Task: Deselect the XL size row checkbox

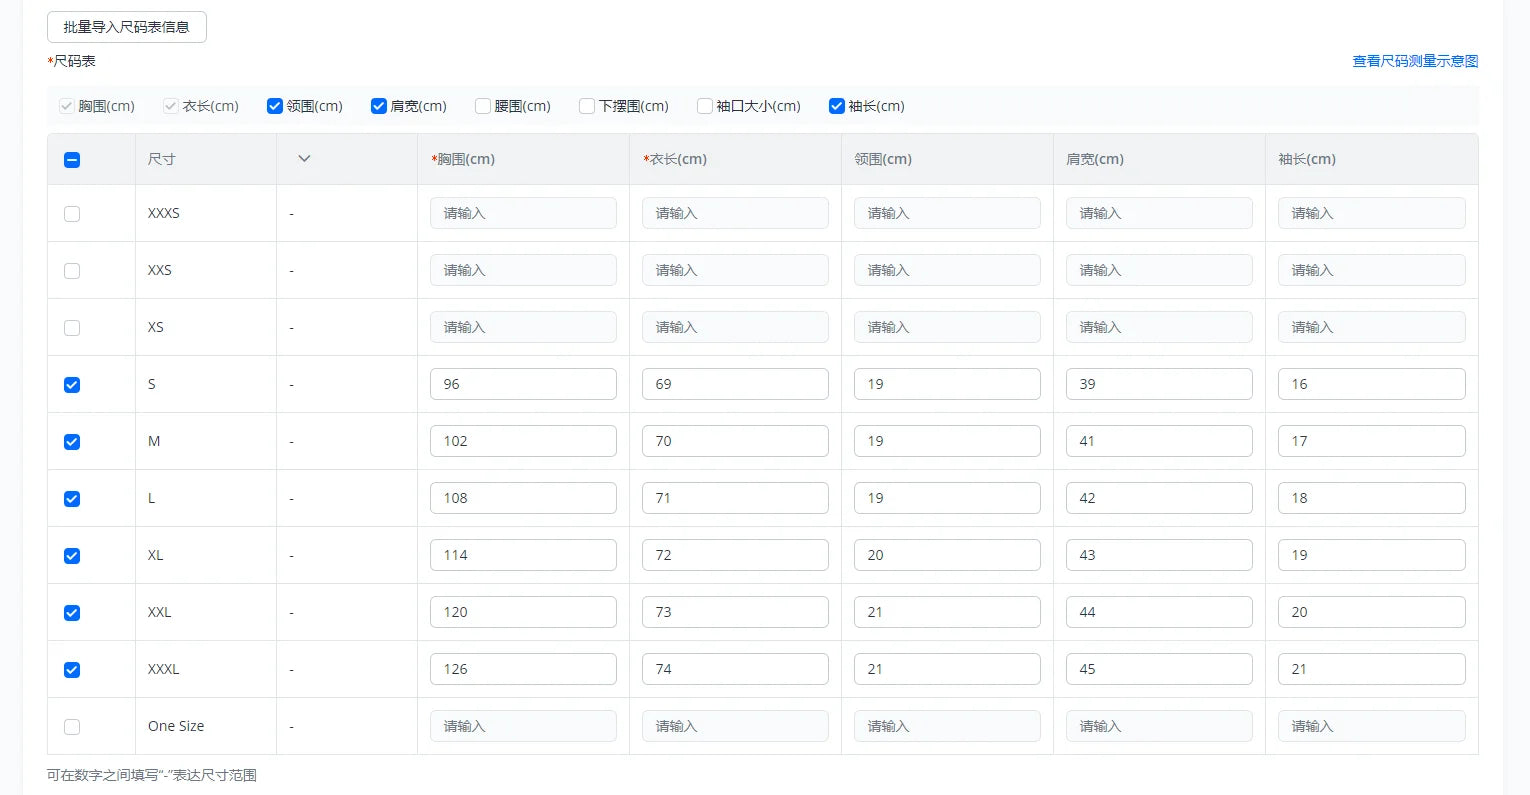Action: tap(72, 556)
